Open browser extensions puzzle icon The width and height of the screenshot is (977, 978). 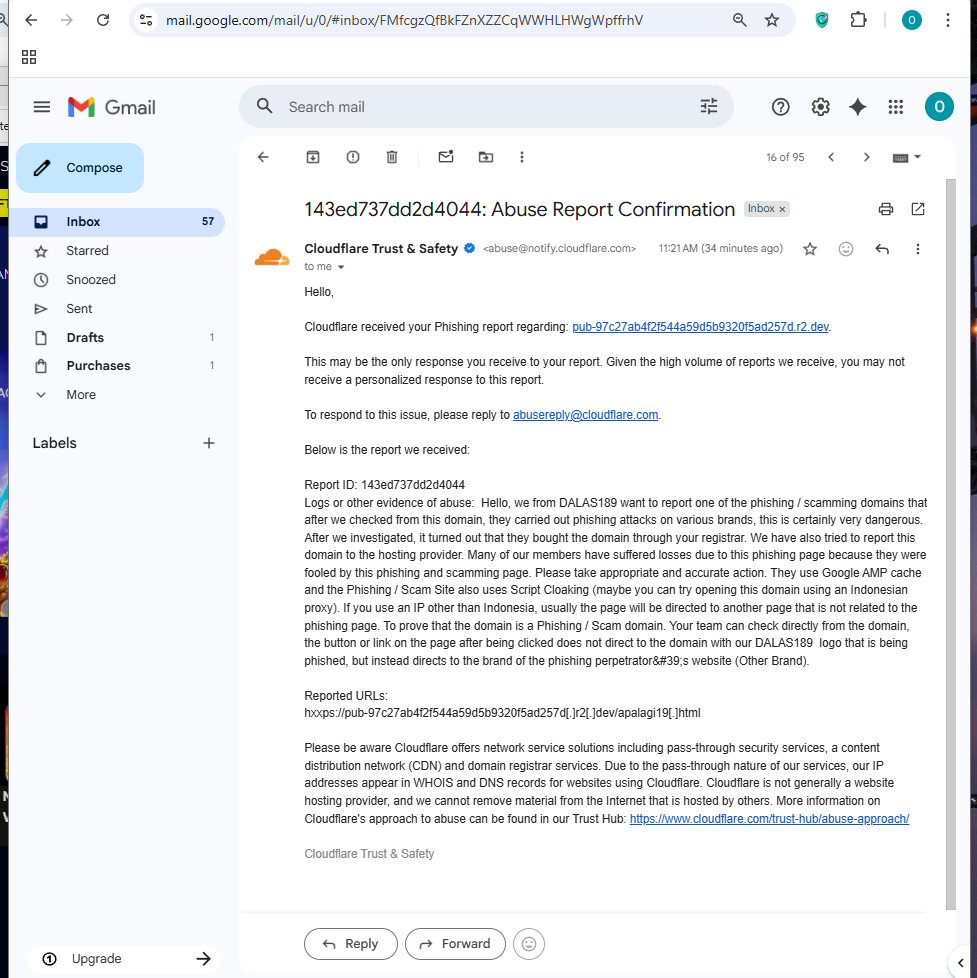pos(858,20)
